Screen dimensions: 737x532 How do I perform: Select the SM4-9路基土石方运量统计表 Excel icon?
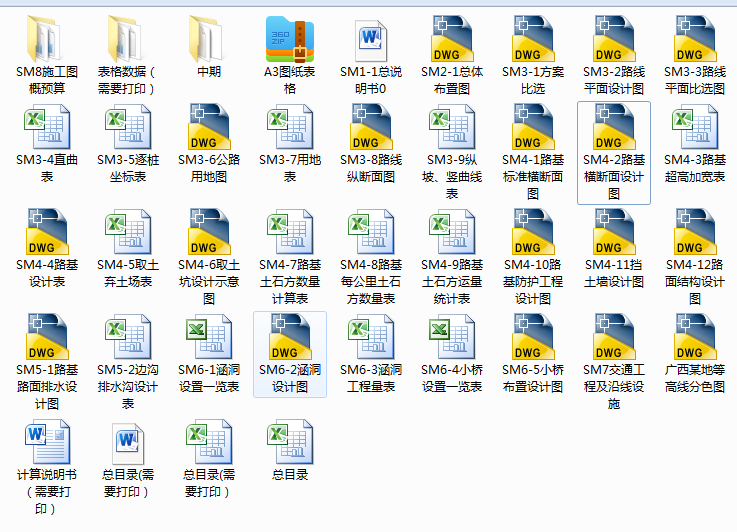[x=452, y=232]
